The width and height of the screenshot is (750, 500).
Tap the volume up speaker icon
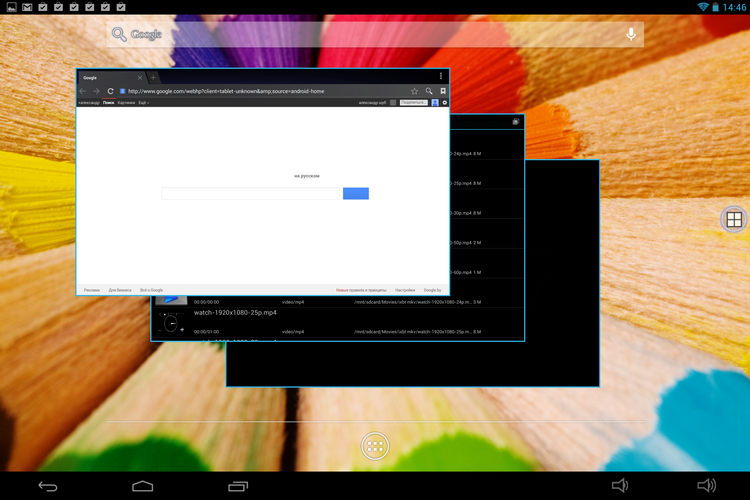(x=706, y=486)
